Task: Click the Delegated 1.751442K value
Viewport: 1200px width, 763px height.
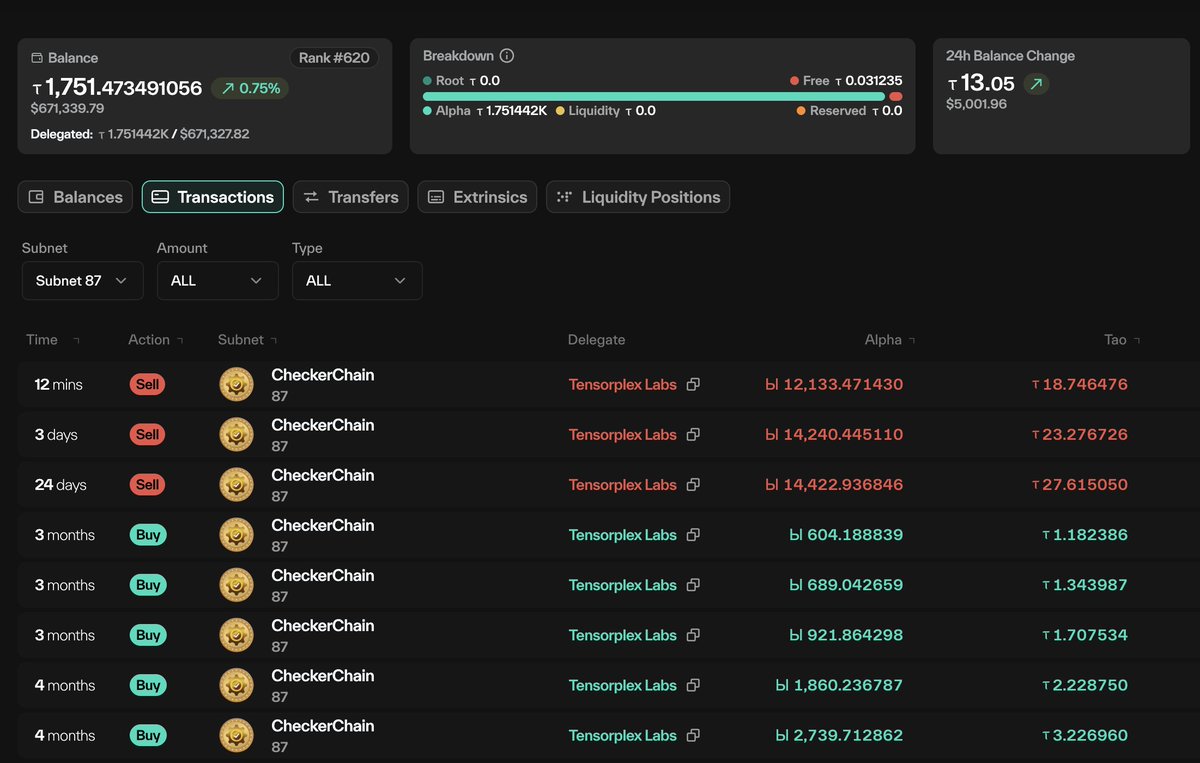Action: pyautogui.click(x=135, y=134)
